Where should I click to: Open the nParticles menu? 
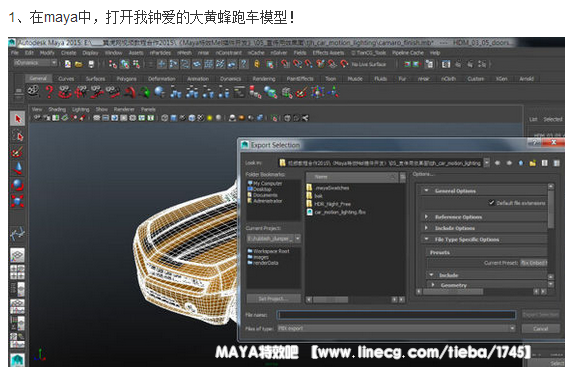pyautogui.click(x=160, y=53)
